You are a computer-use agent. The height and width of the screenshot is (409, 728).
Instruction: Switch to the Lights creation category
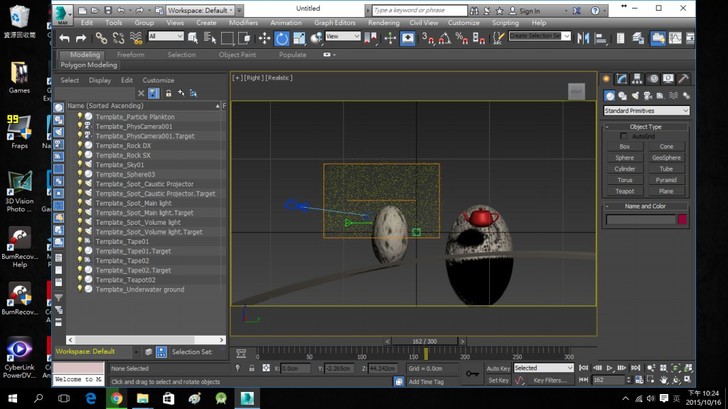click(637, 96)
